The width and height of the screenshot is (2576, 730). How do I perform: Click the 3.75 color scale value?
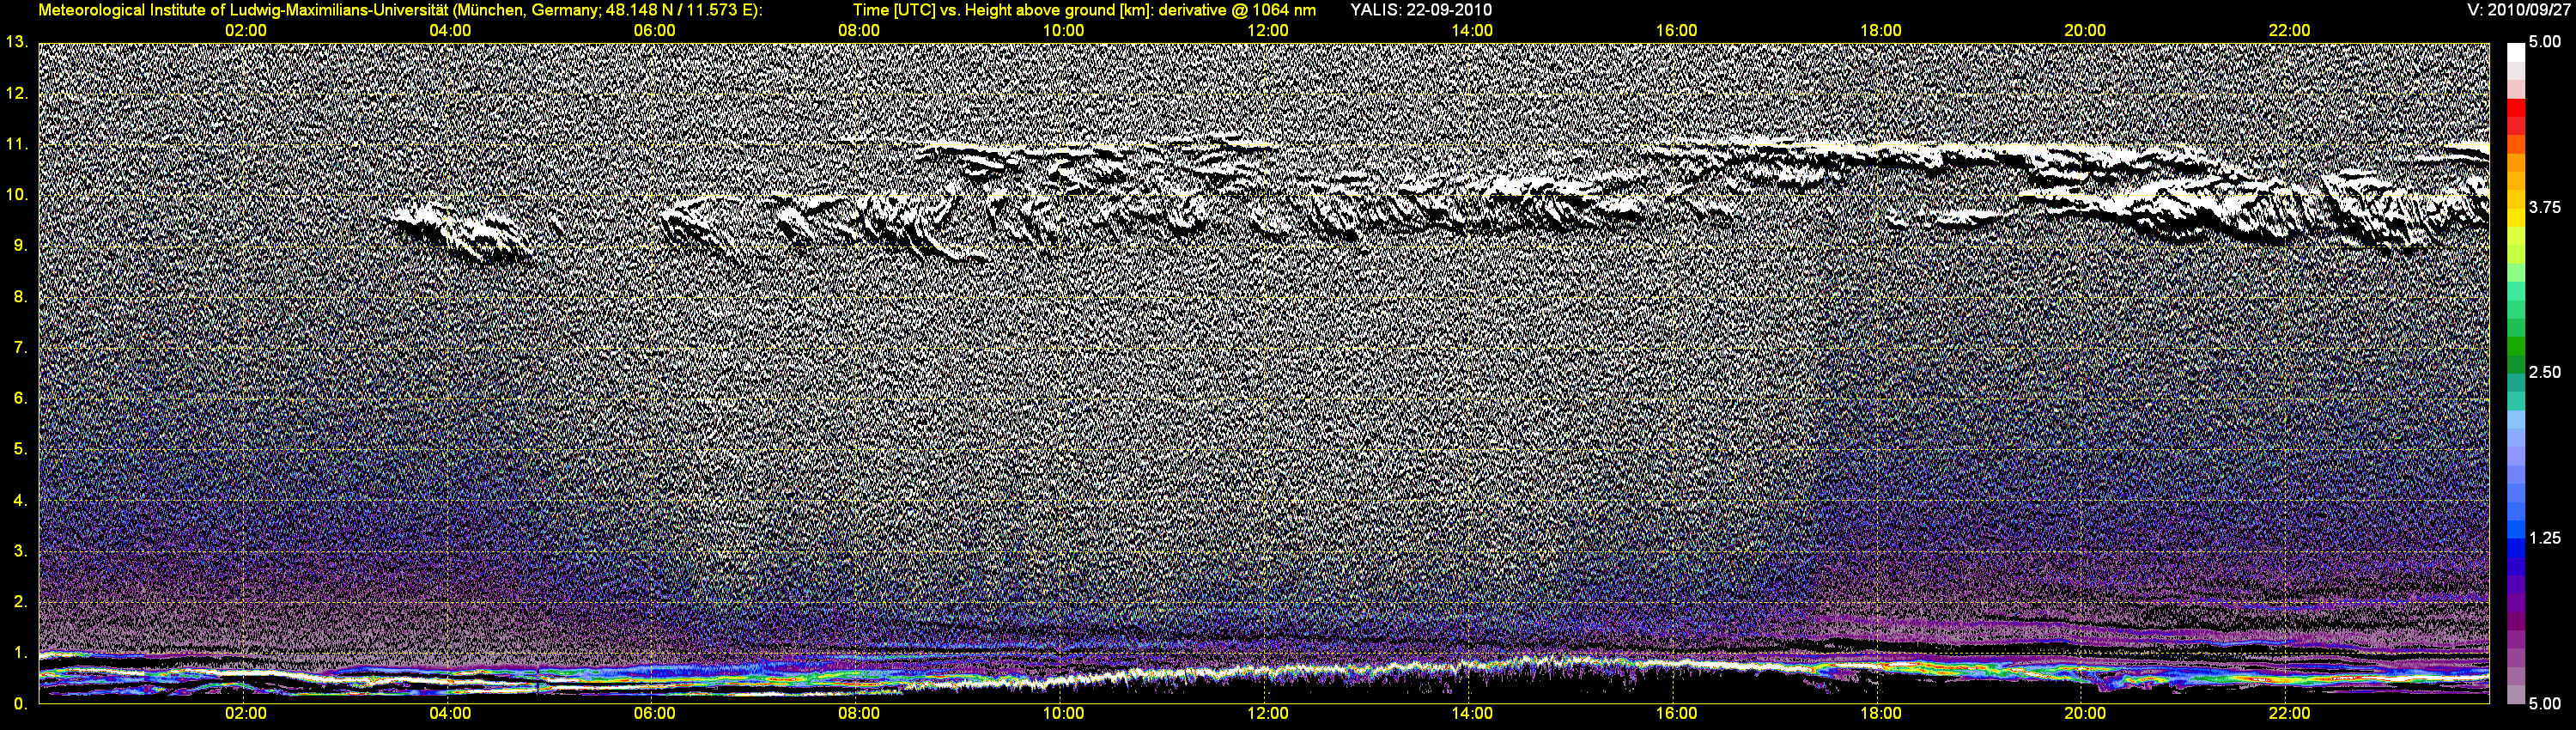click(2545, 207)
